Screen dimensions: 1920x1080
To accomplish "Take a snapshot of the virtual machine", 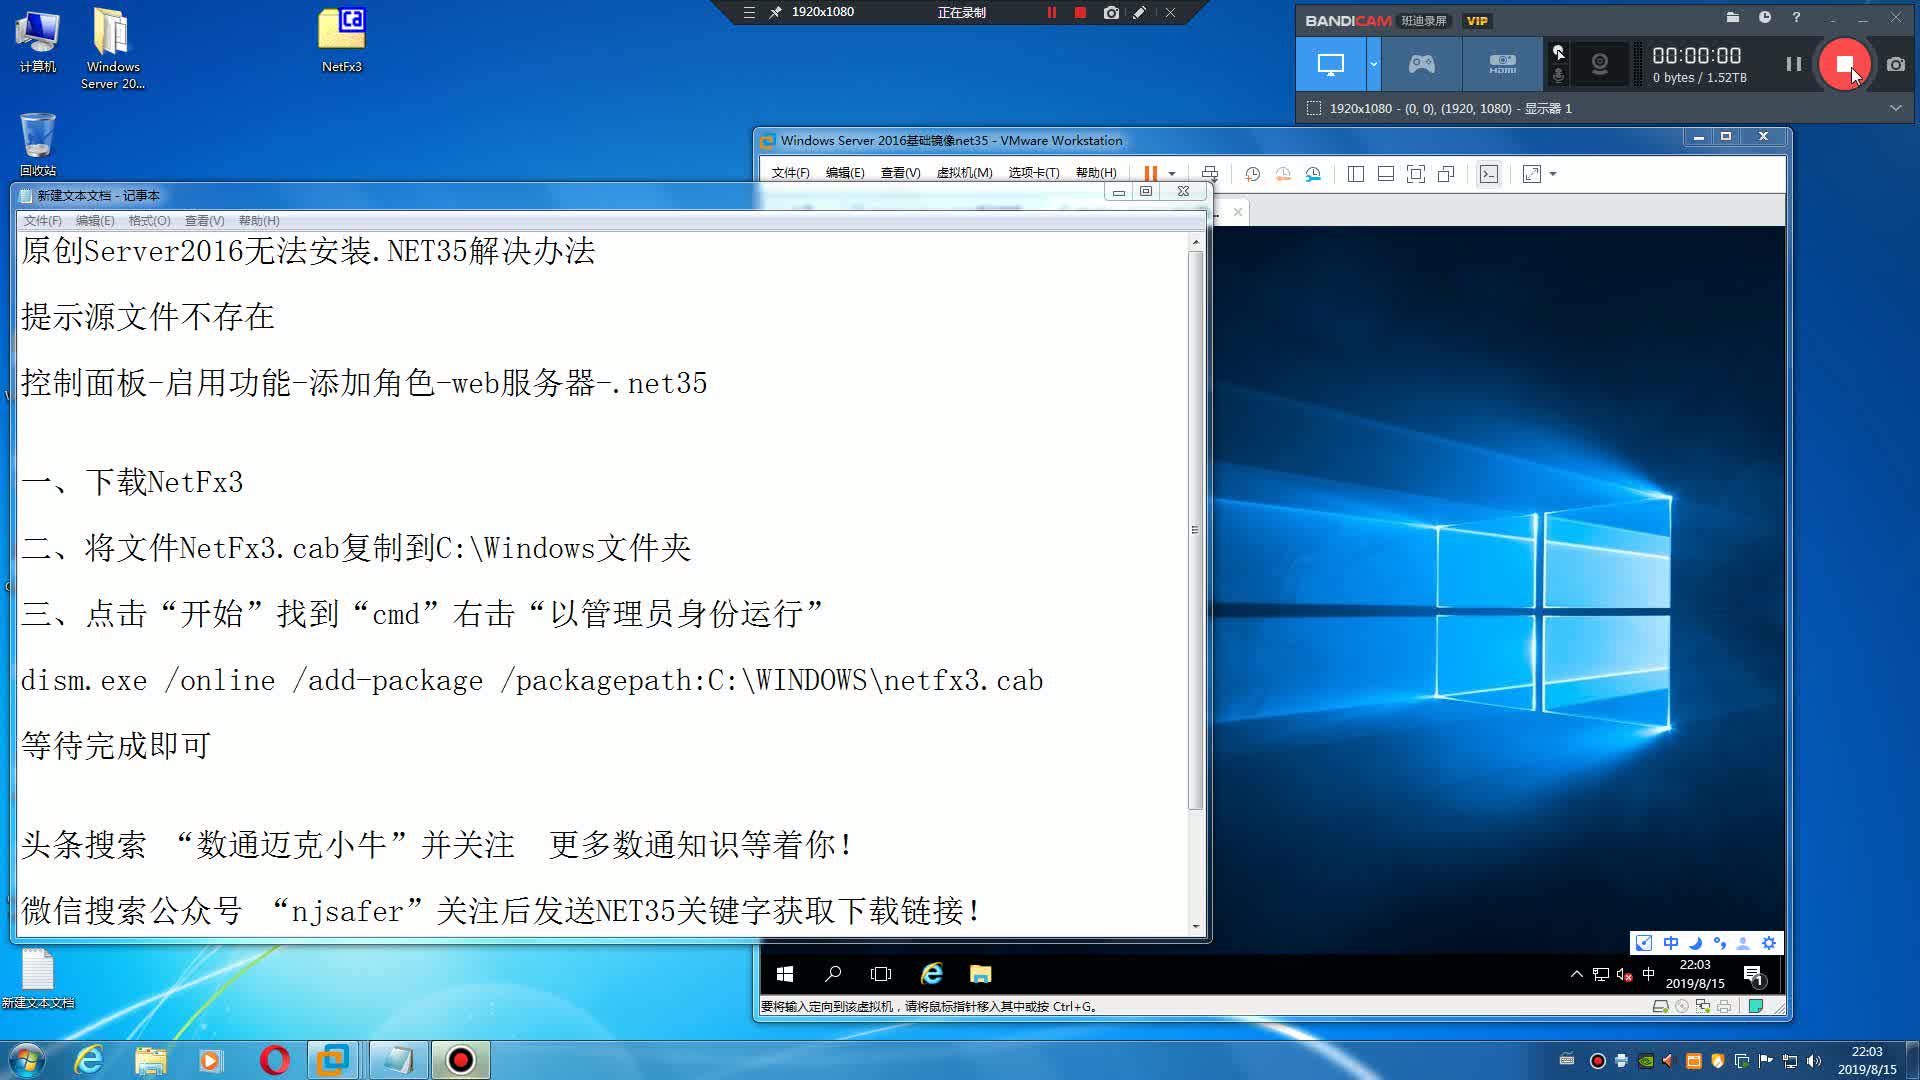I will [1252, 174].
